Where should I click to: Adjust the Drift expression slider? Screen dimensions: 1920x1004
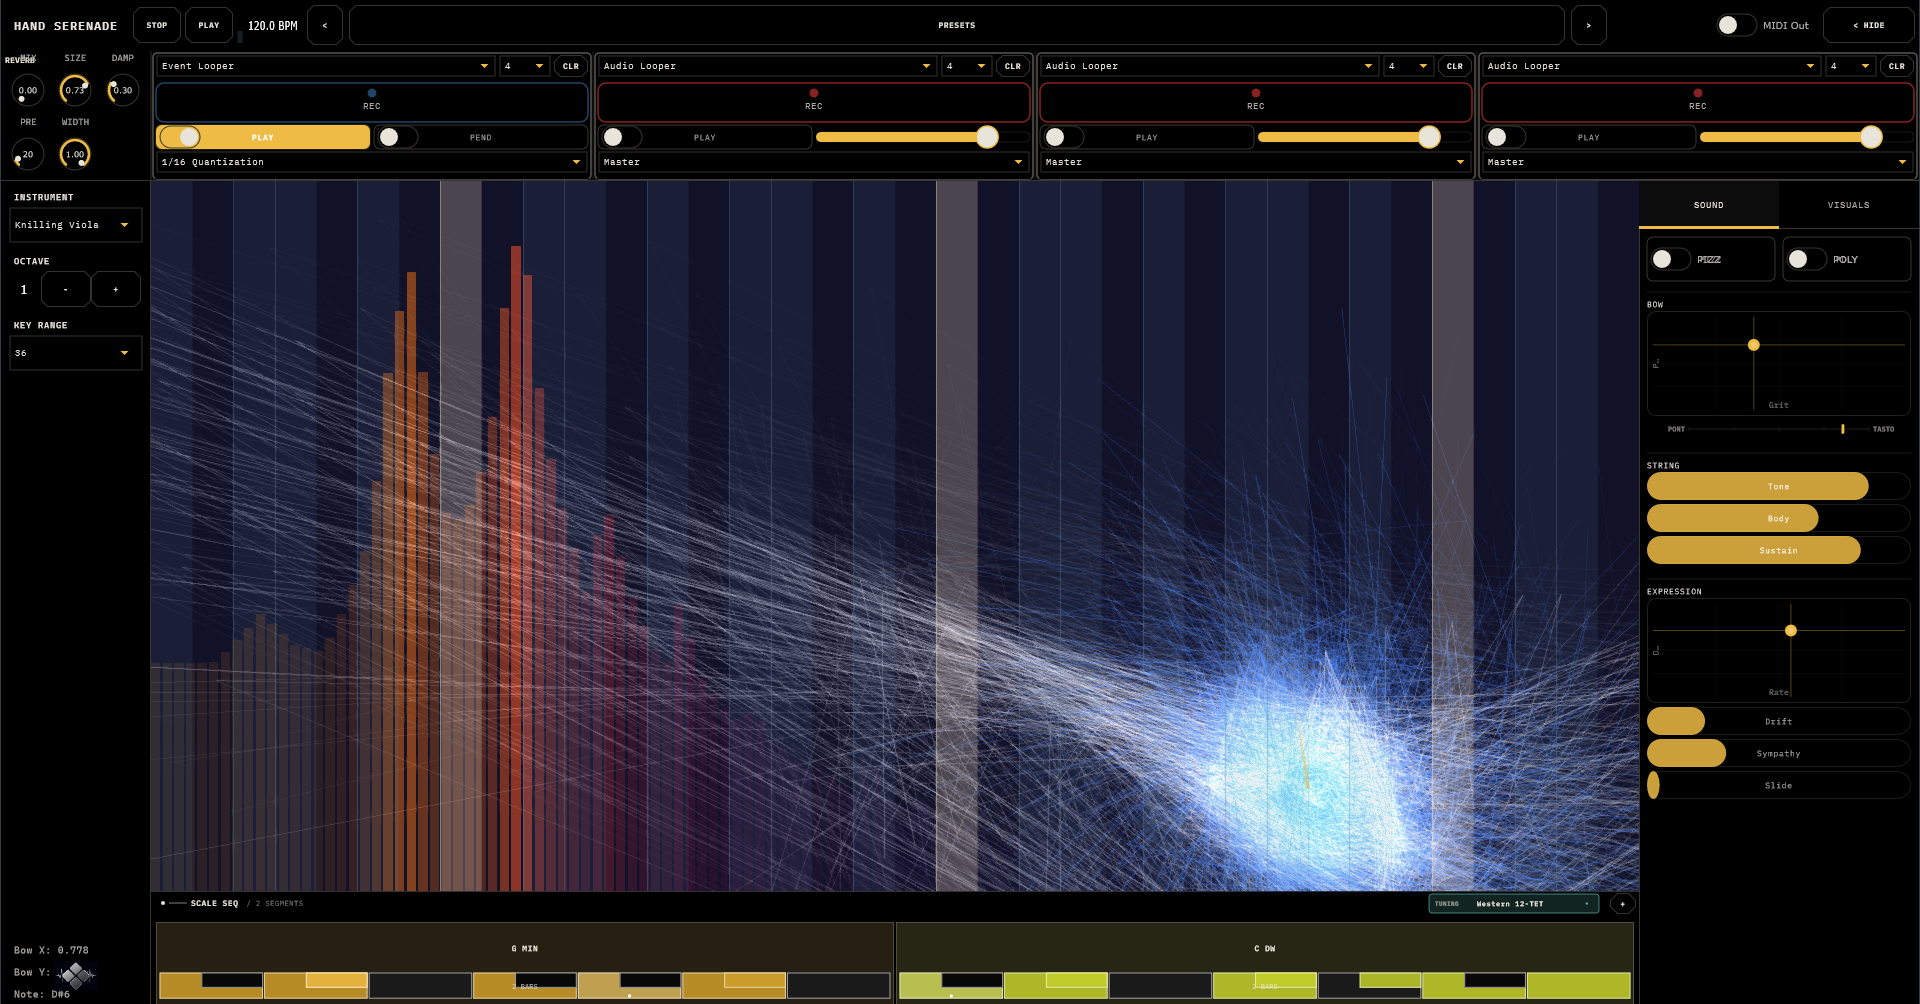pos(1779,721)
